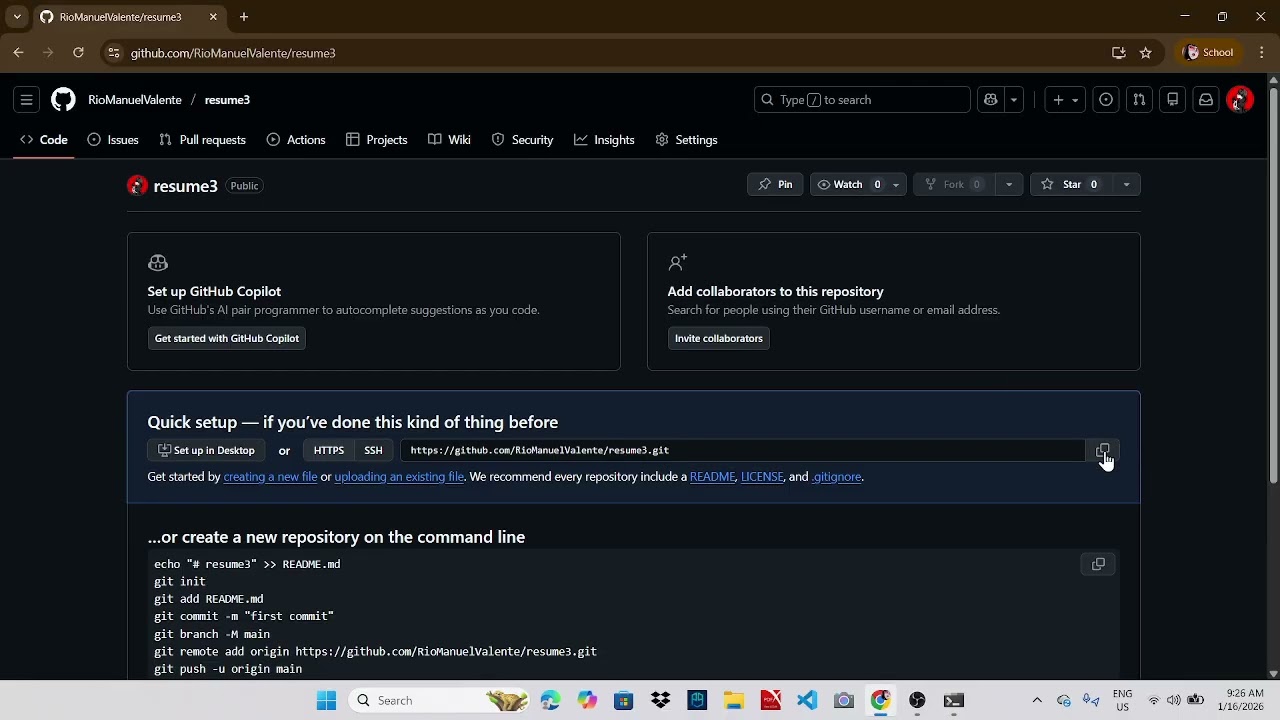Open the repository Settings tab
This screenshot has width=1280, height=720.
pyautogui.click(x=687, y=140)
